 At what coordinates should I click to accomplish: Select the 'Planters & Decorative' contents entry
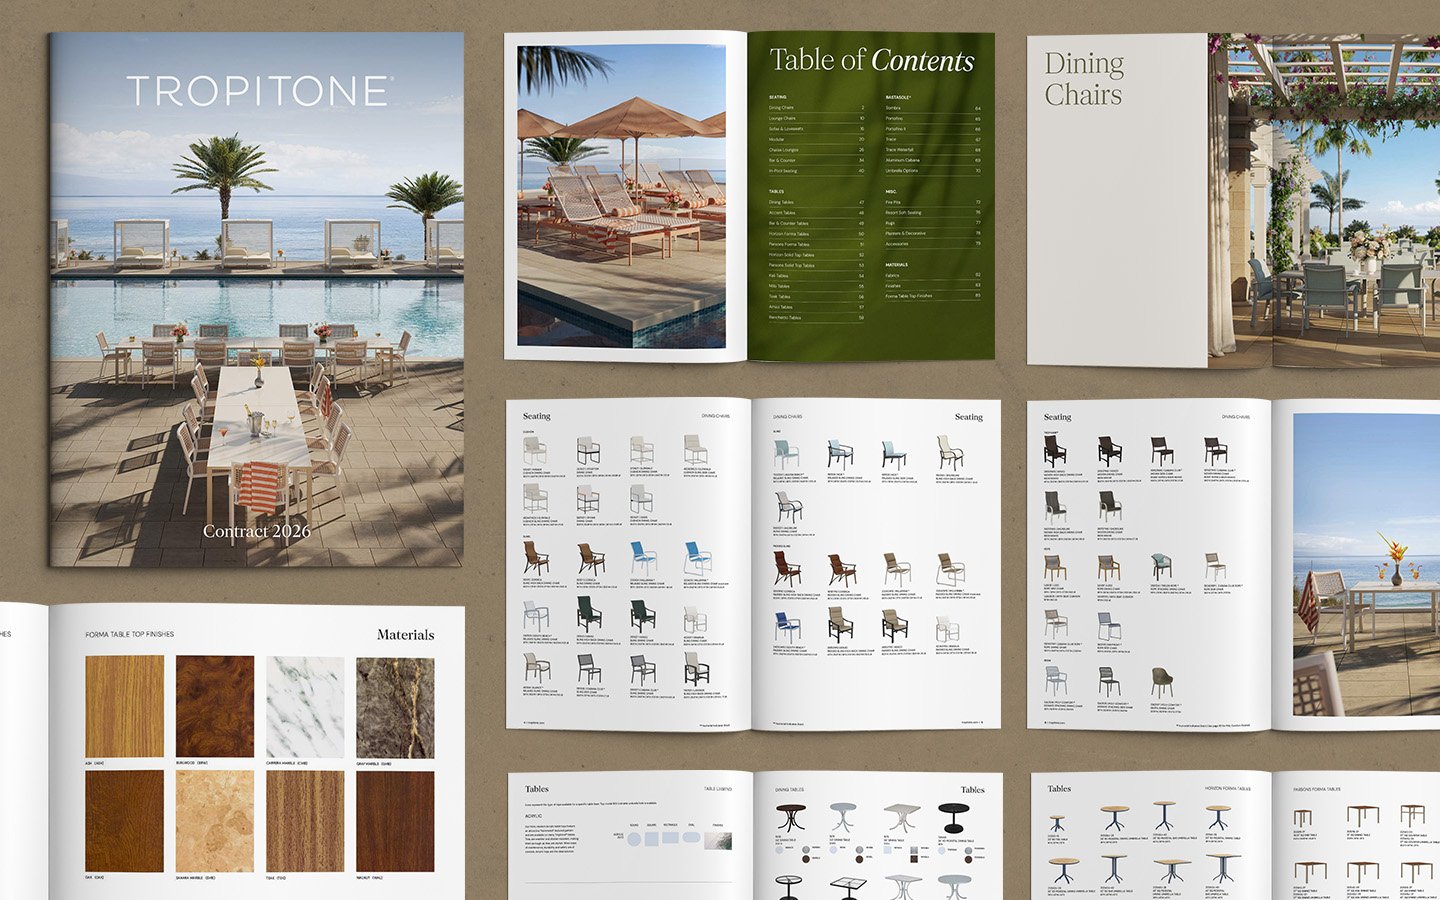[x=905, y=233]
